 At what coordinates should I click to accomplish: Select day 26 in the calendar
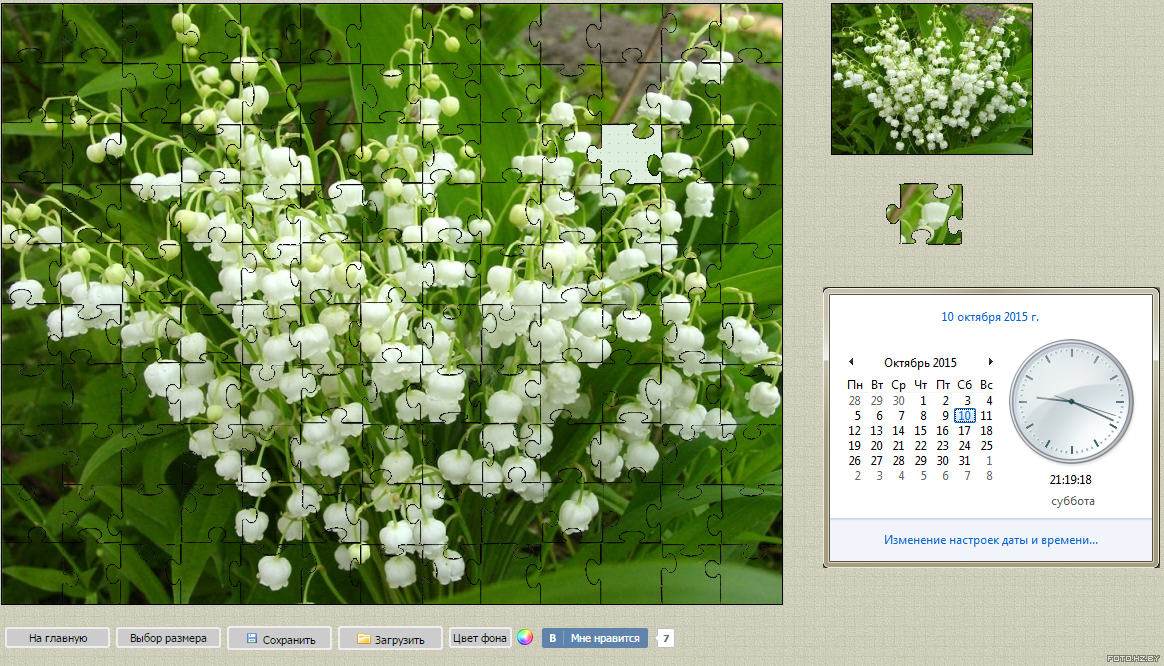854,460
